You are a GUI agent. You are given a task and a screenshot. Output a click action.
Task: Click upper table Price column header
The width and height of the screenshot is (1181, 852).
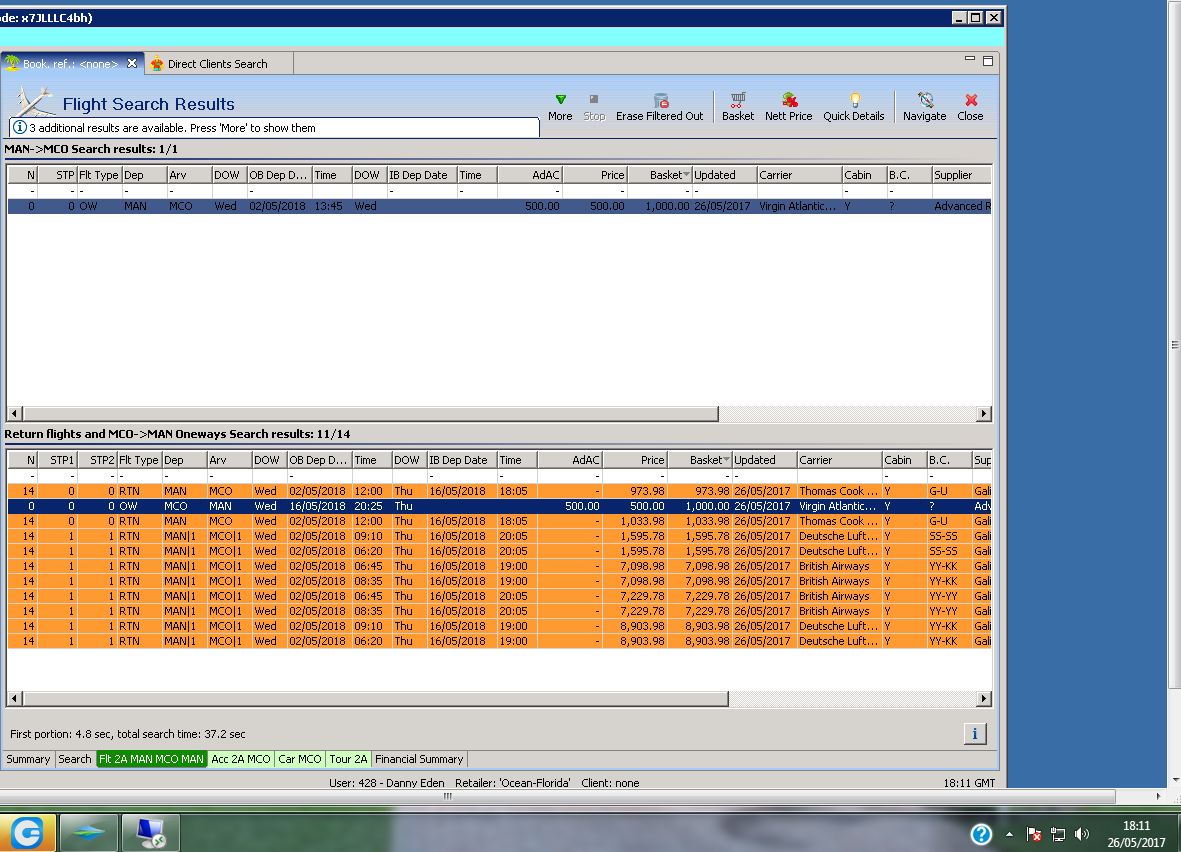(x=595, y=175)
